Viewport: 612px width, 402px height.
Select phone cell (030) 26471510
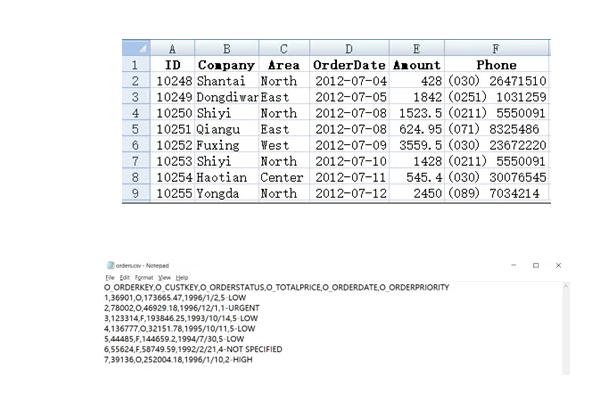[x=496, y=80]
